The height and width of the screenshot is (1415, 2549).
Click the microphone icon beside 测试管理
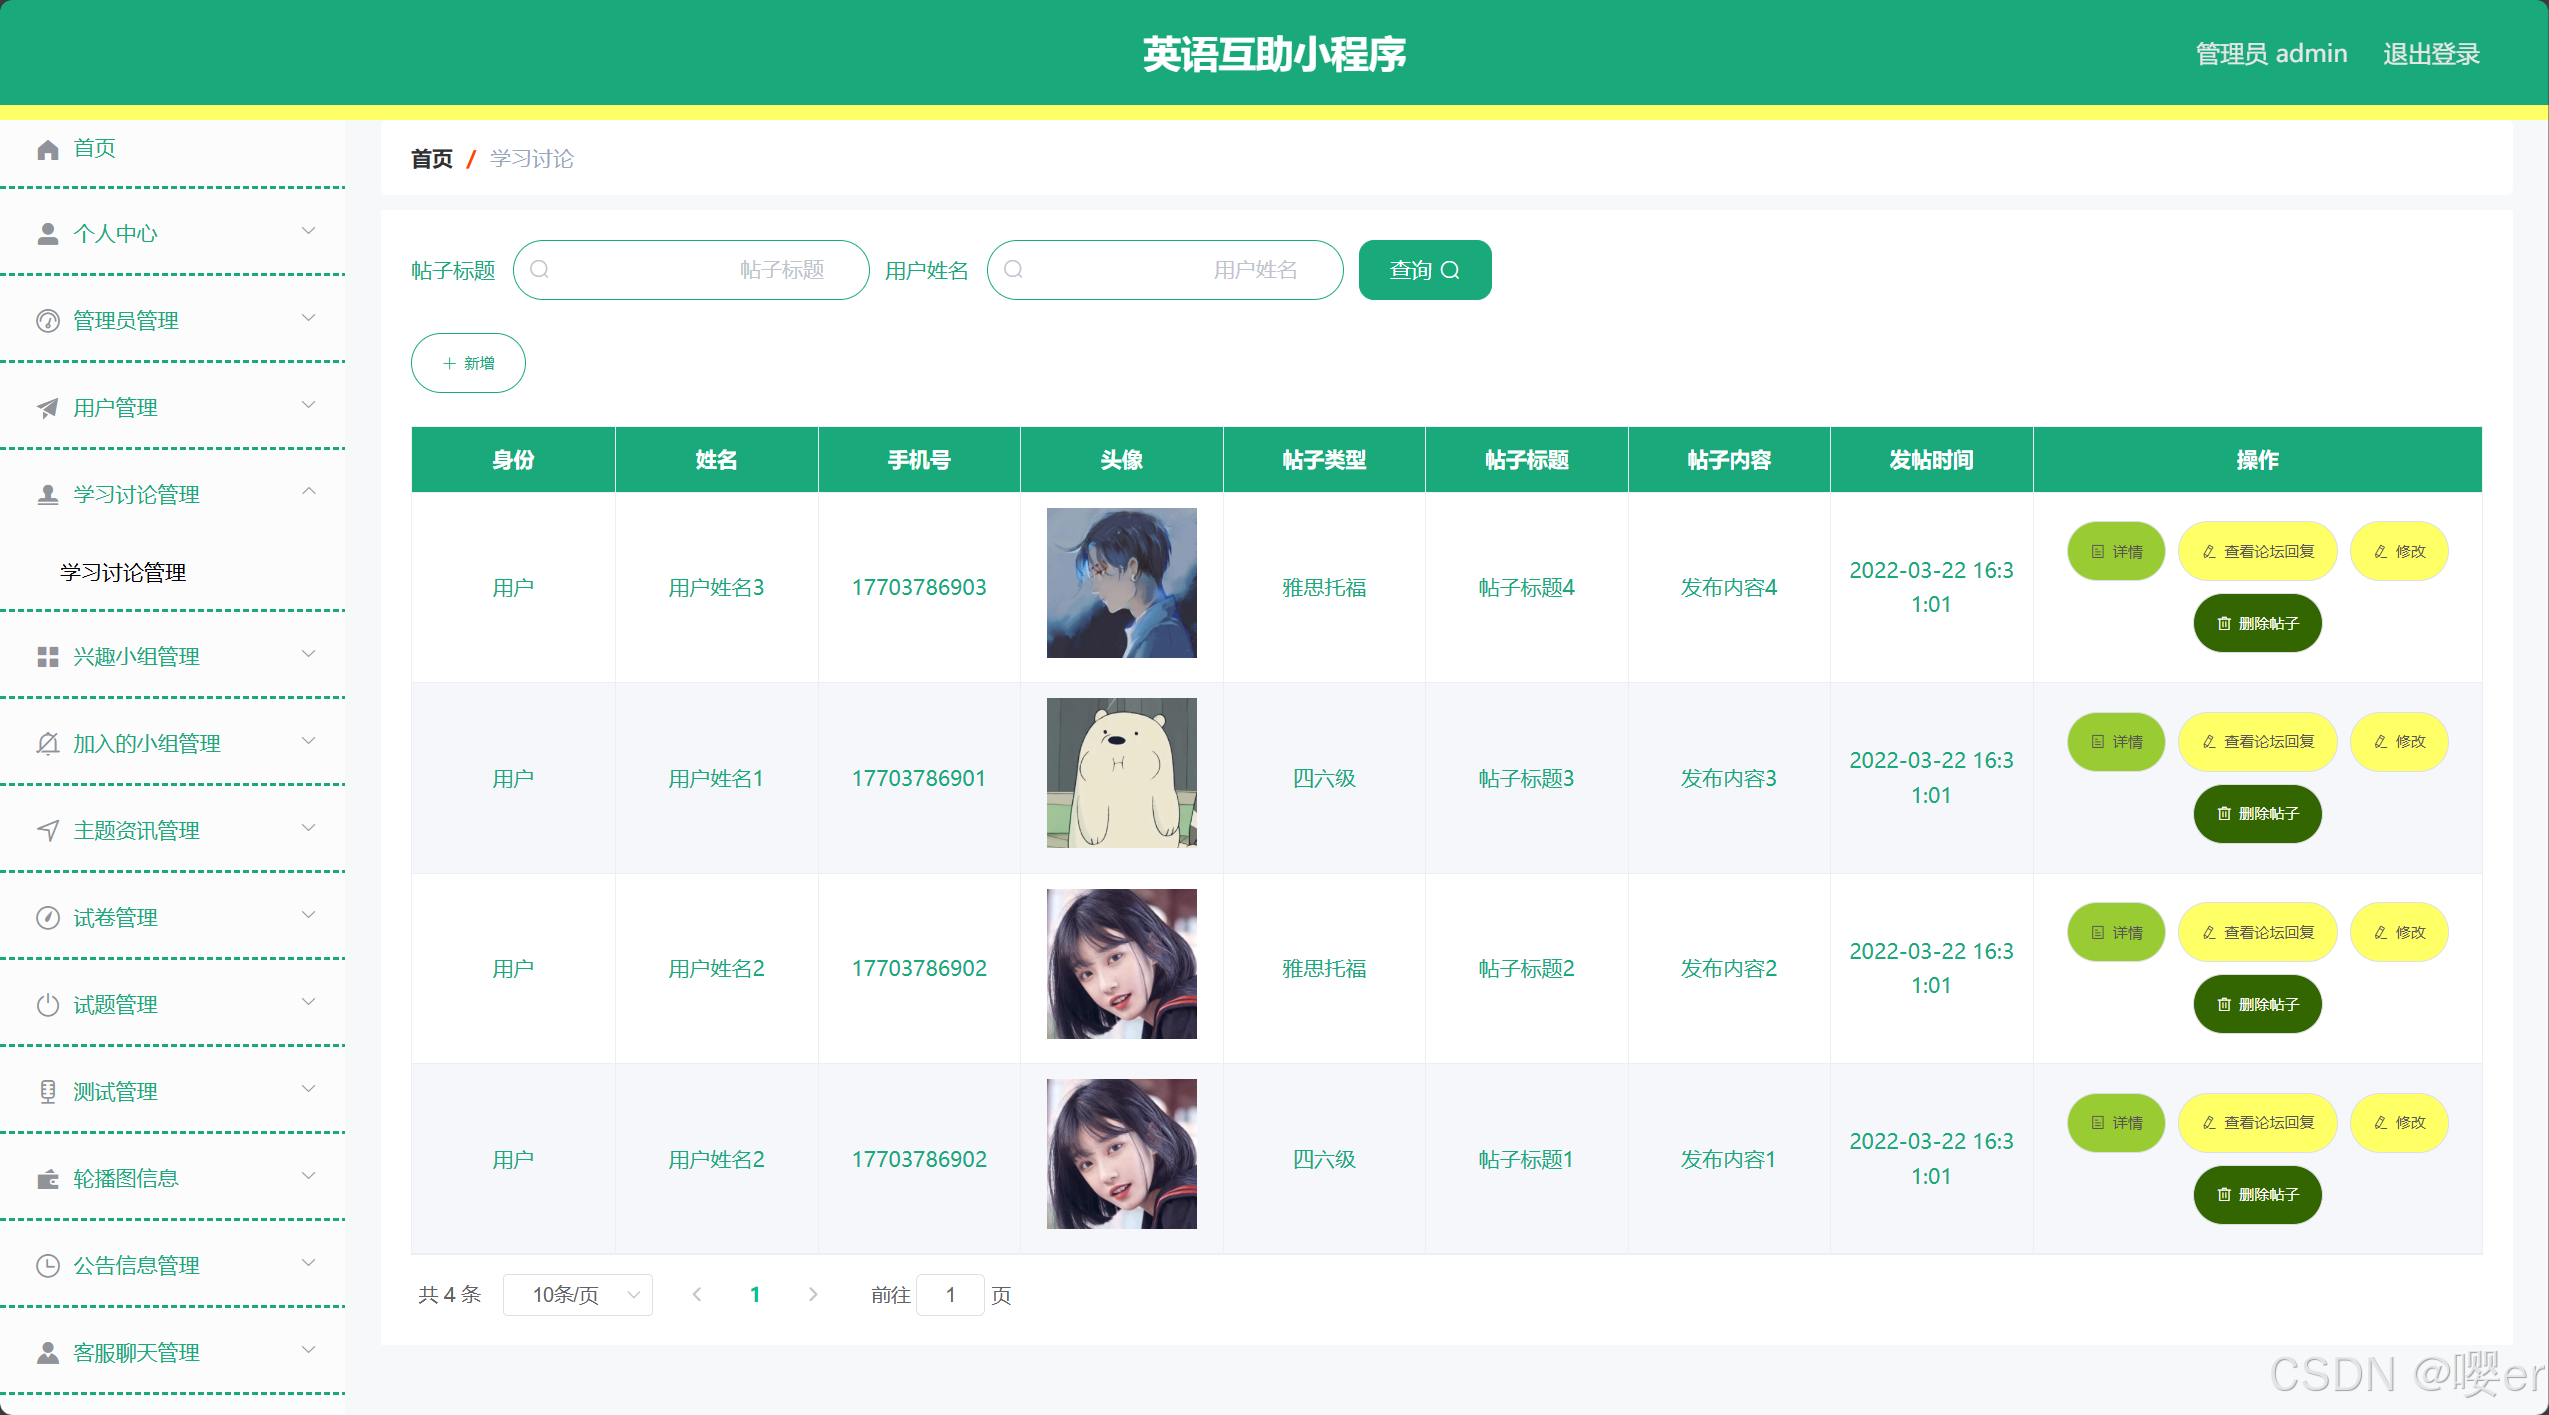pyautogui.click(x=48, y=1092)
